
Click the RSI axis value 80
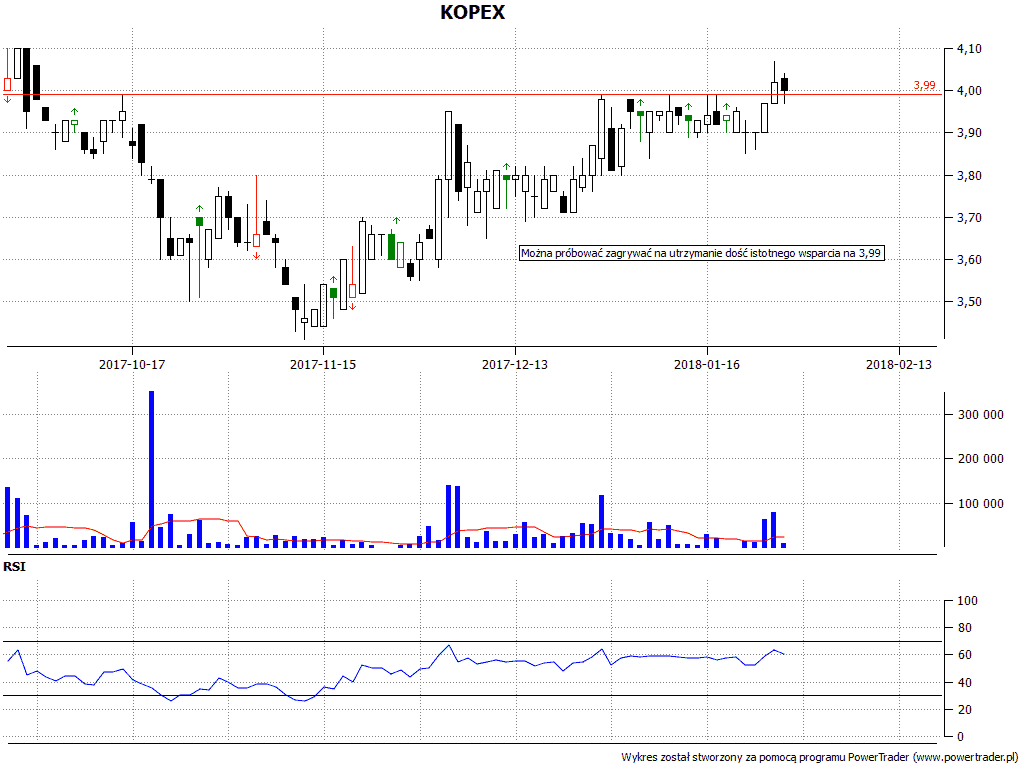[x=964, y=628]
